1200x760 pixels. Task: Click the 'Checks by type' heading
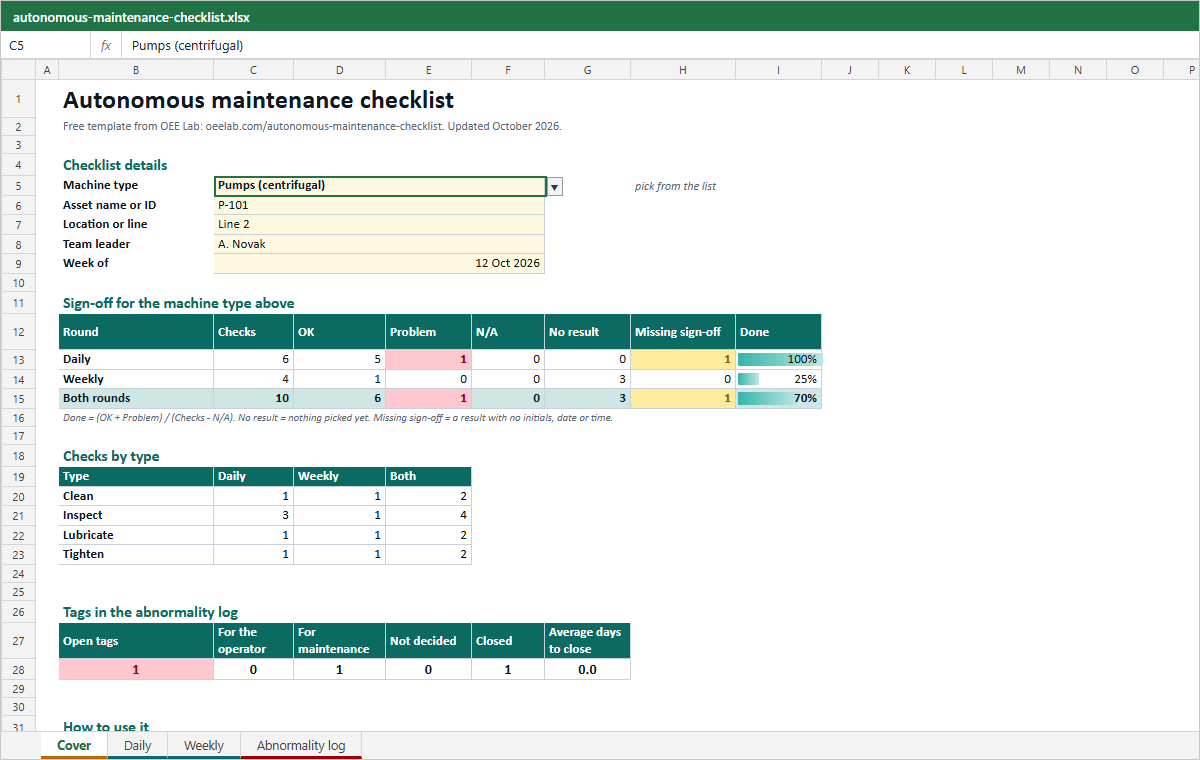[x=111, y=456]
